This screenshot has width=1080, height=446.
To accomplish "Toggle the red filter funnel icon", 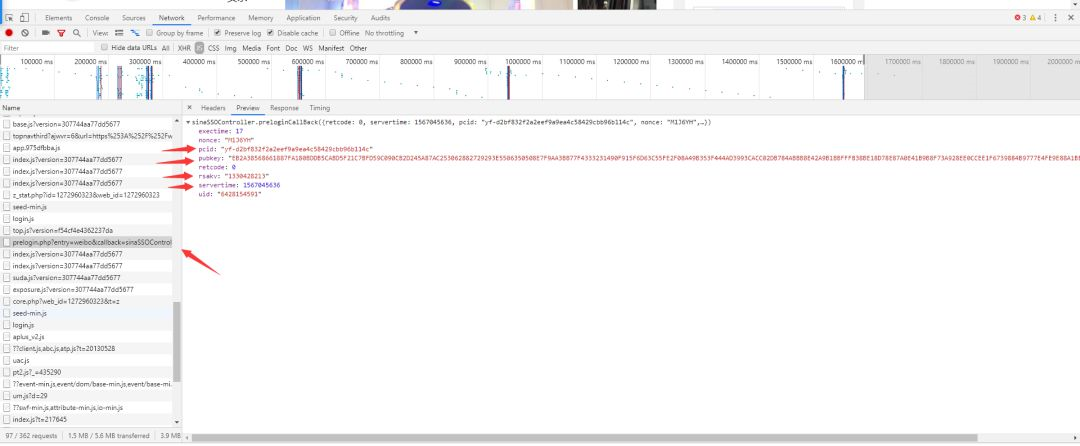I will [x=61, y=33].
